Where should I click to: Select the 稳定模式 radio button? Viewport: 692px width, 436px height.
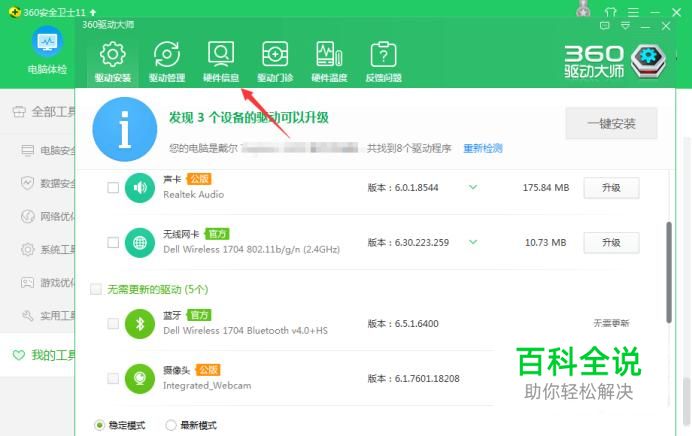click(x=99, y=425)
